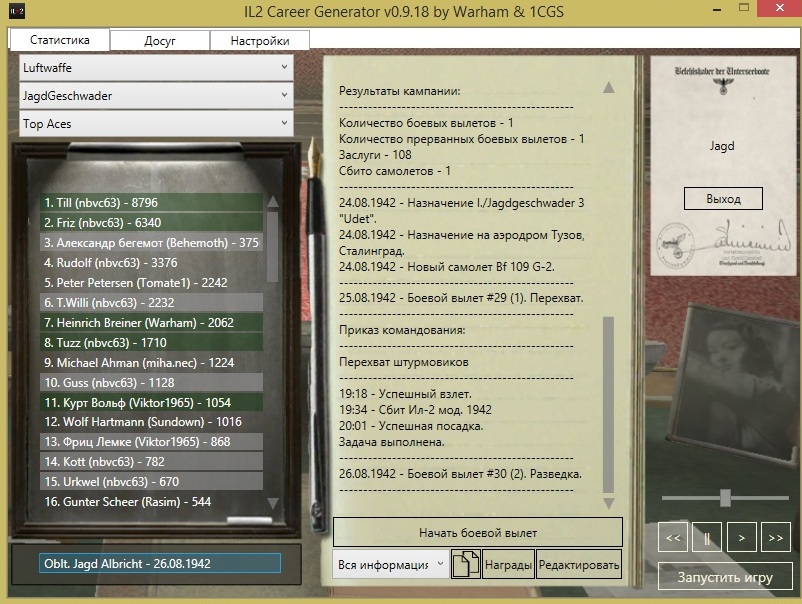The image size is (802, 604).
Task: Open the Награды awards button
Action: point(508,564)
